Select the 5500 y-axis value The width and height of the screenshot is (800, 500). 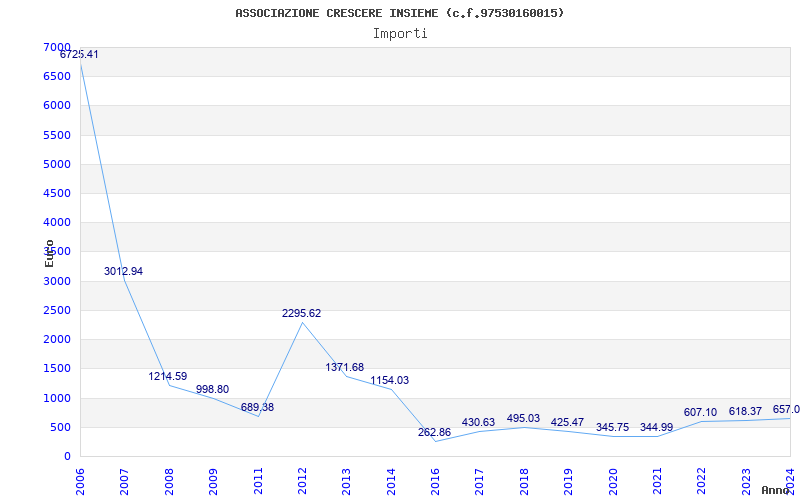click(x=57, y=135)
